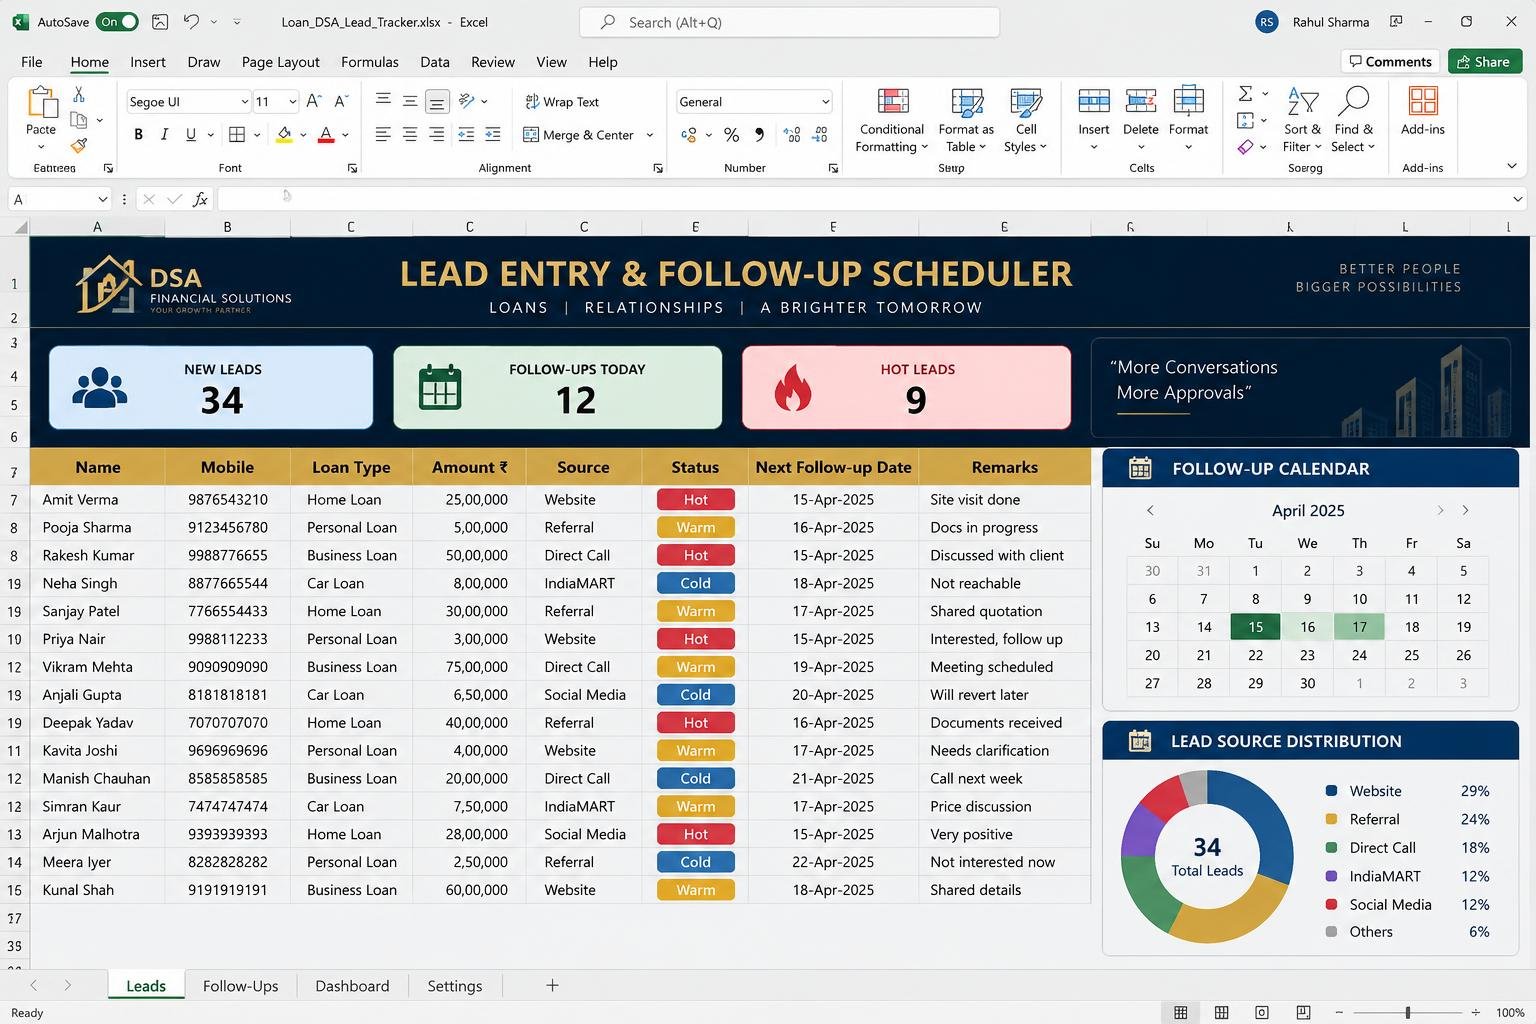Go to previous month in calendar

click(x=1150, y=510)
